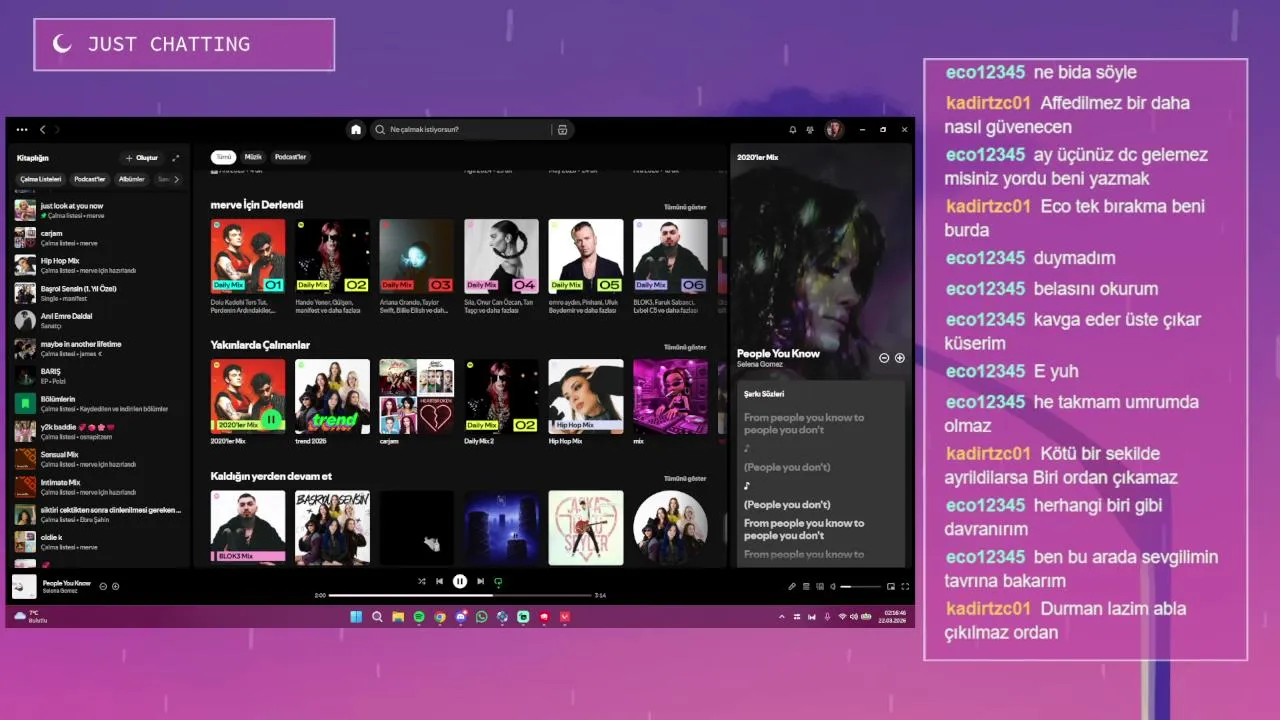Viewport: 1280px width, 720px height.
Task: Open the Queue icon in player bar
Action: point(806,587)
